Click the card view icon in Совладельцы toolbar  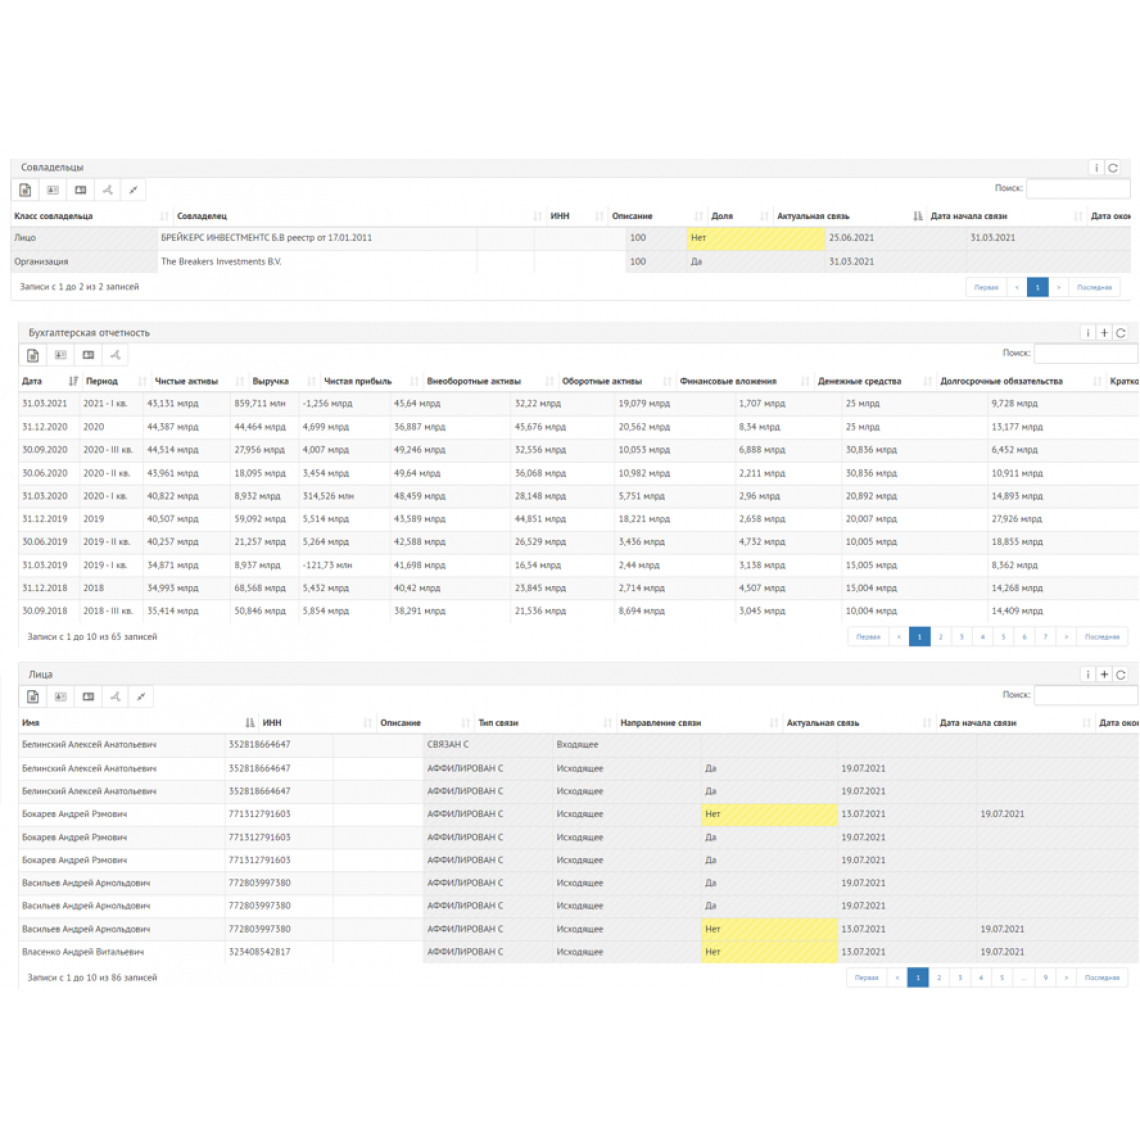(x=53, y=190)
